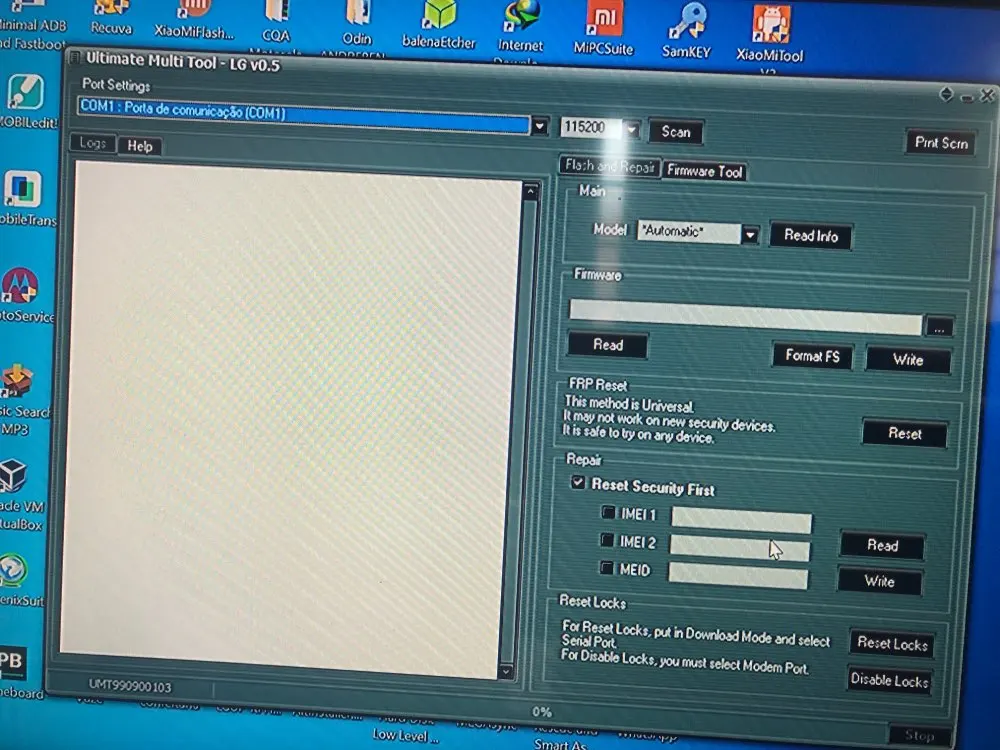
Task: Click the Firmware Write button
Action: [908, 360]
